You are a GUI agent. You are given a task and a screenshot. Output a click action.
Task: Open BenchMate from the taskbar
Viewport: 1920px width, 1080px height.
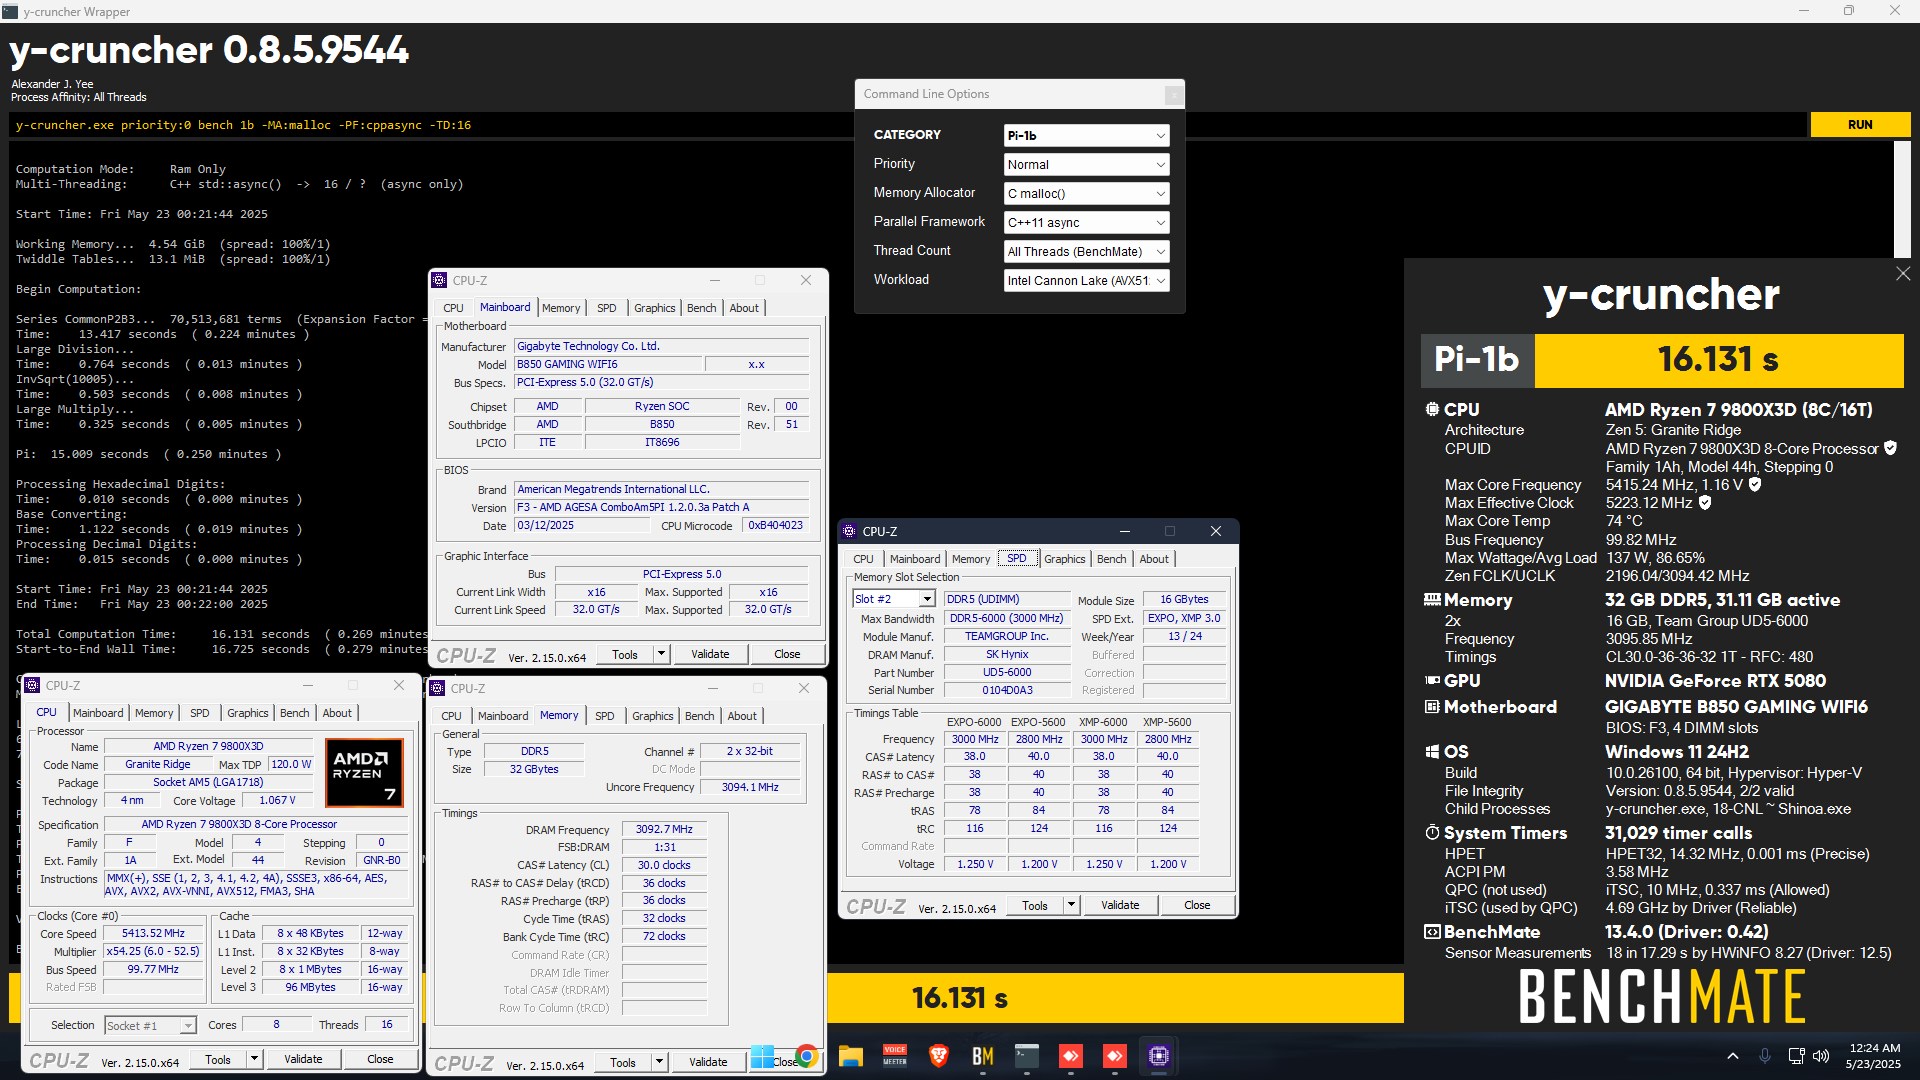point(983,1056)
